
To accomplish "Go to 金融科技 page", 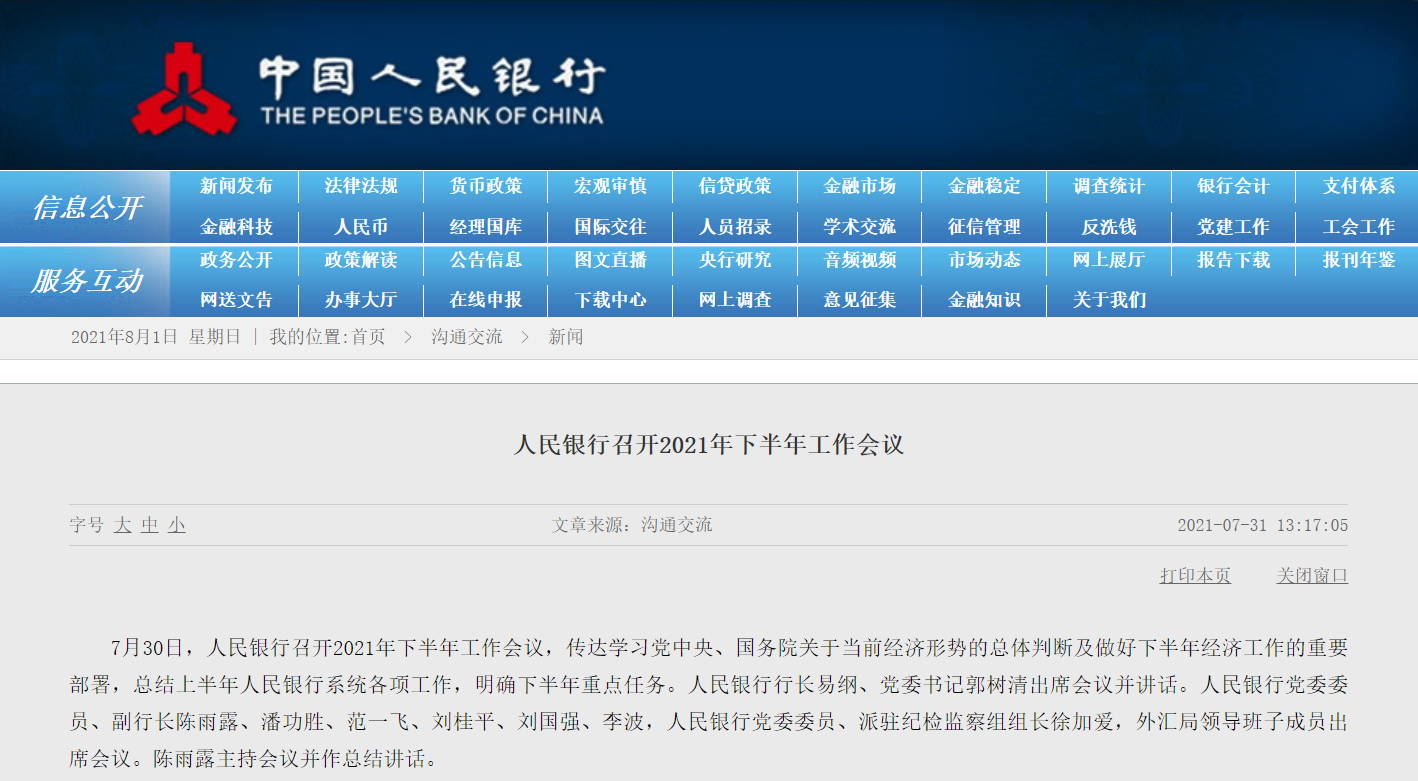I will [236, 227].
